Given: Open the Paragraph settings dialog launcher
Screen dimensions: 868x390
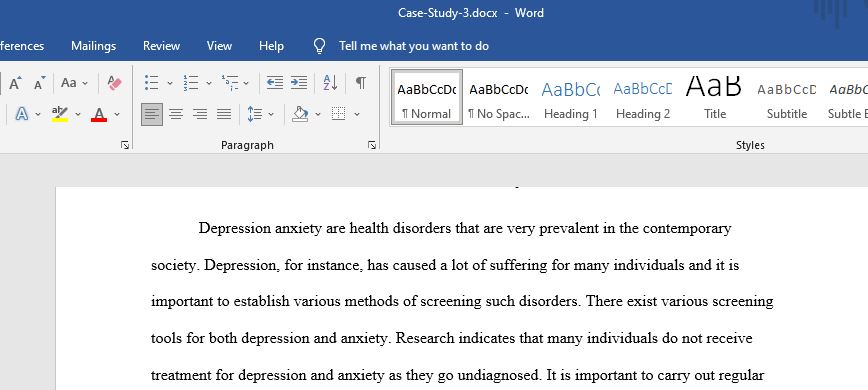Looking at the screenshot, I should pos(372,145).
